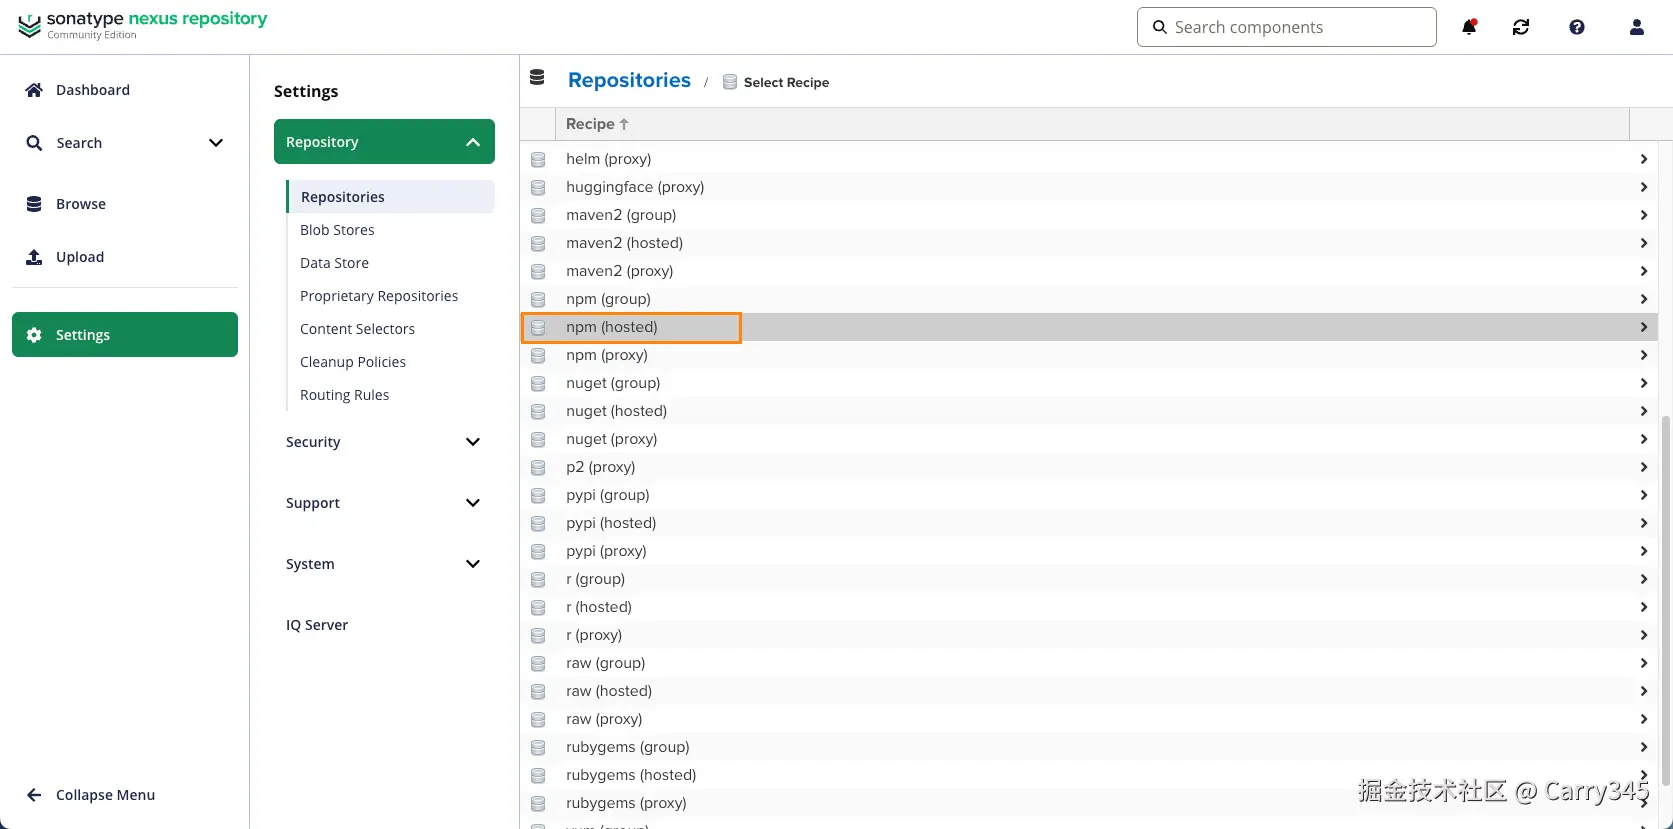This screenshot has width=1673, height=829.
Task: Click the Repositories breadcrumb database icon
Action: point(537,78)
